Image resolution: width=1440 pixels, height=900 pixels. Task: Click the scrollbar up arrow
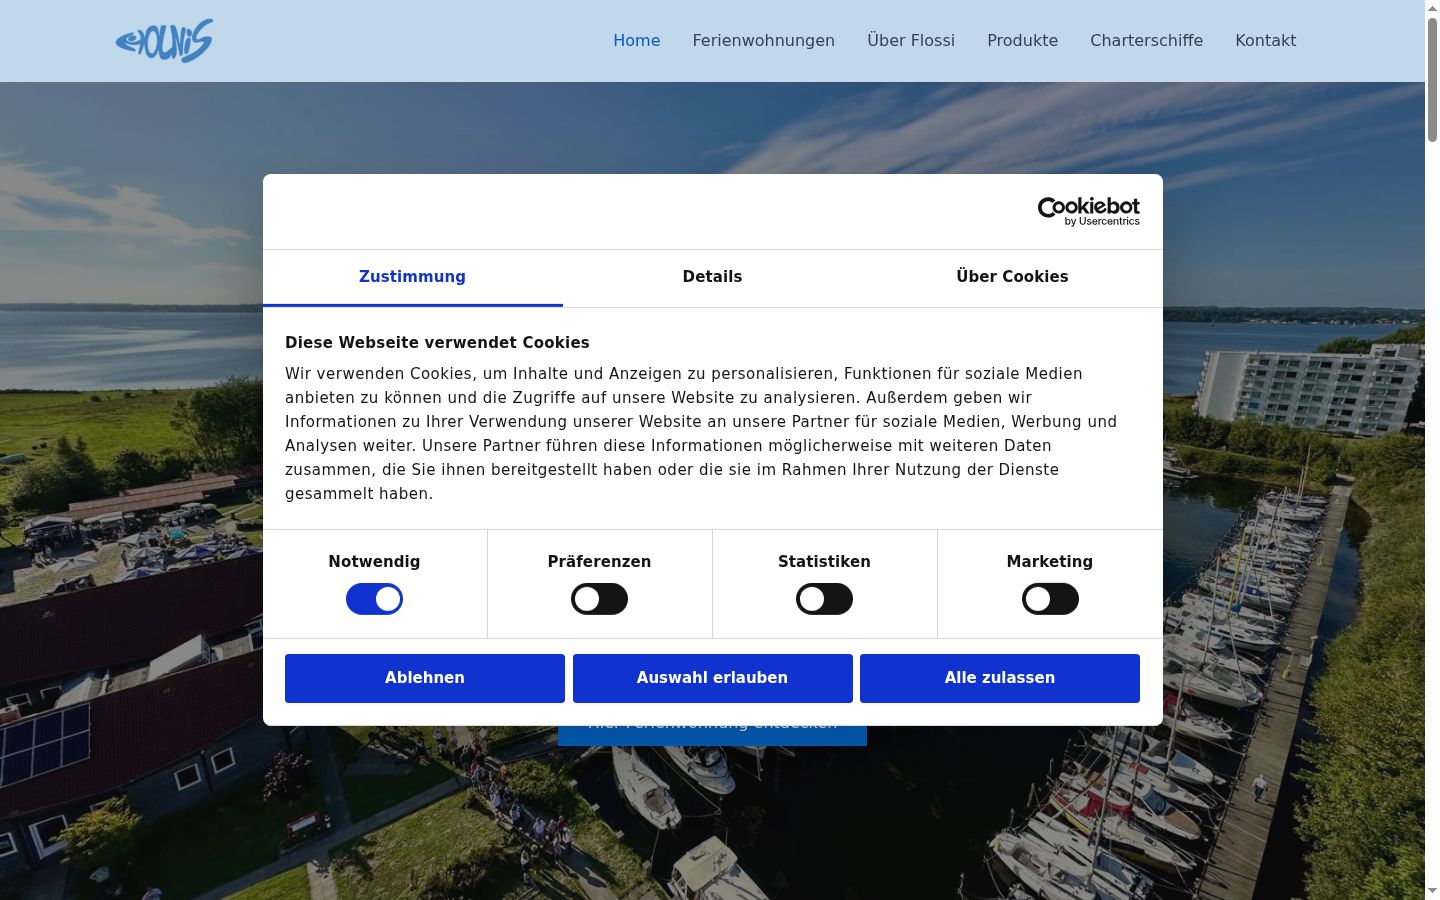click(1432, 8)
